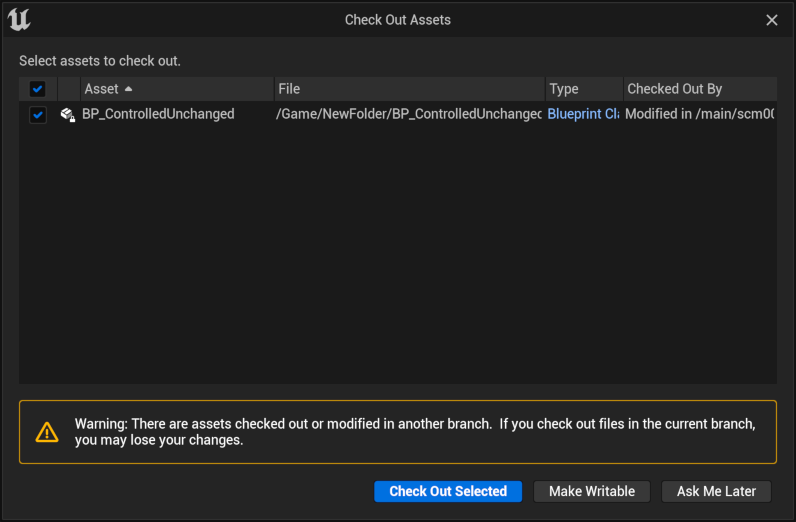
Task: Sort by the Checked Out By column
Action: [x=700, y=89]
